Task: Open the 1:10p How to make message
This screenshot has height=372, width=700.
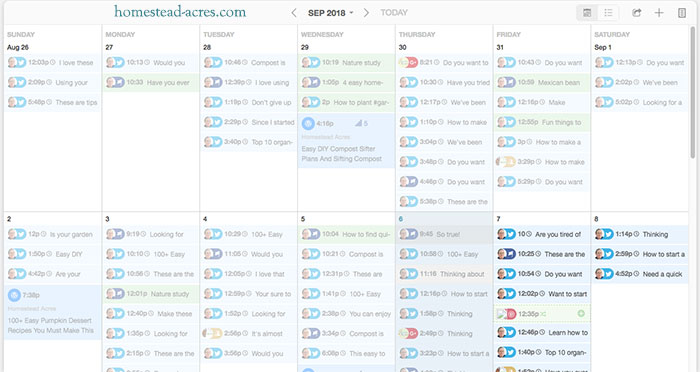Action: point(444,122)
